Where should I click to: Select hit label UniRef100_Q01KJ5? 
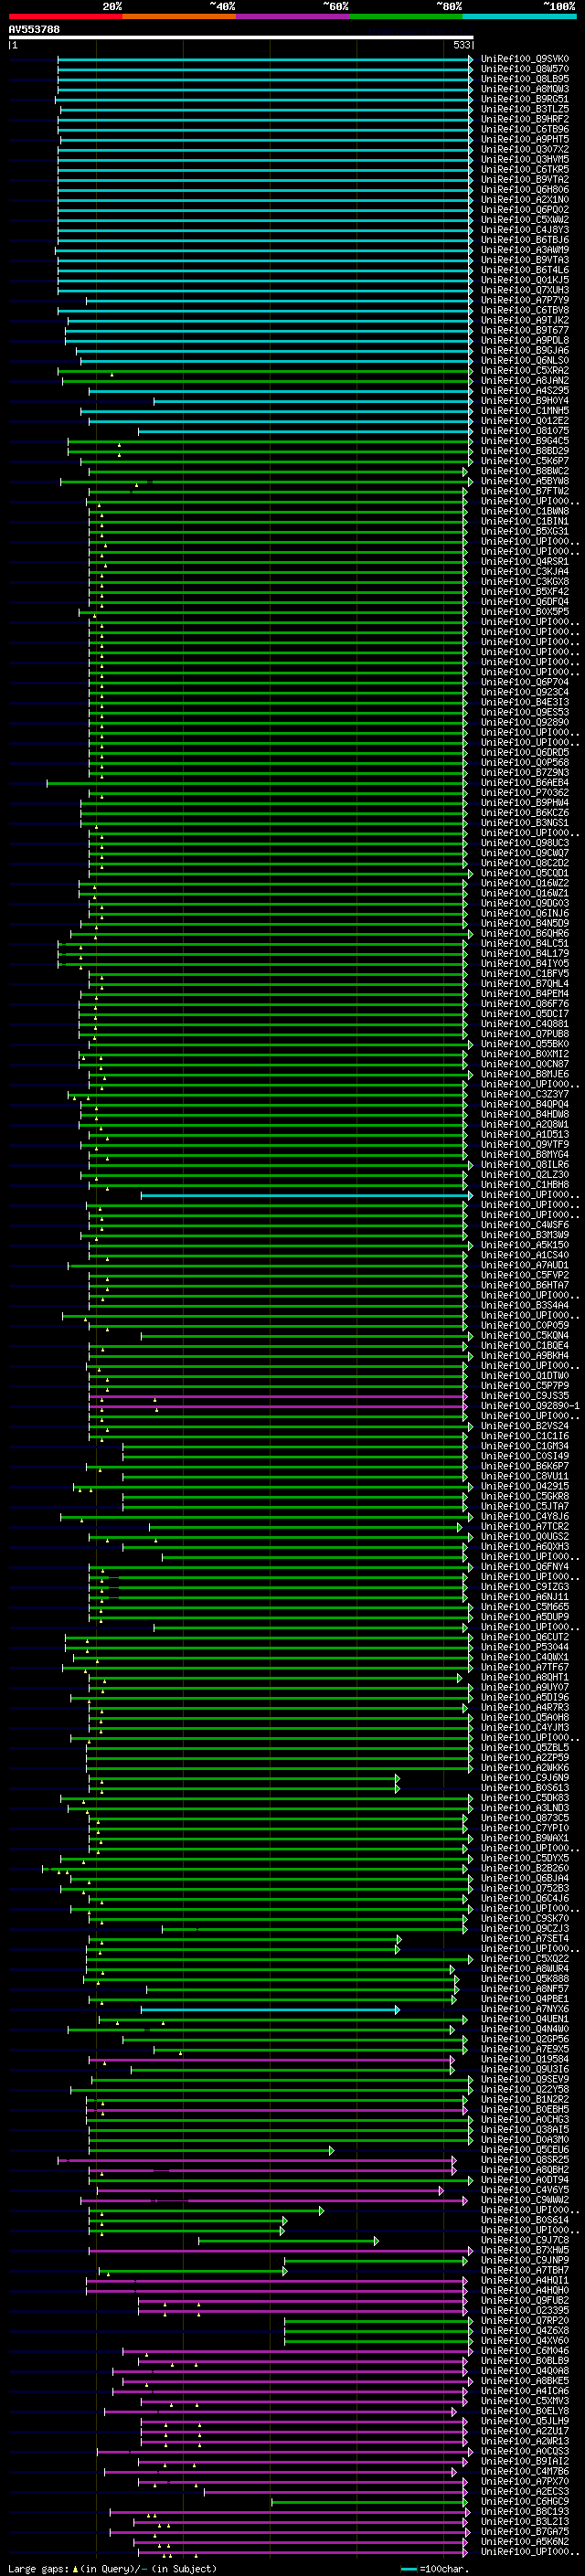(525, 280)
